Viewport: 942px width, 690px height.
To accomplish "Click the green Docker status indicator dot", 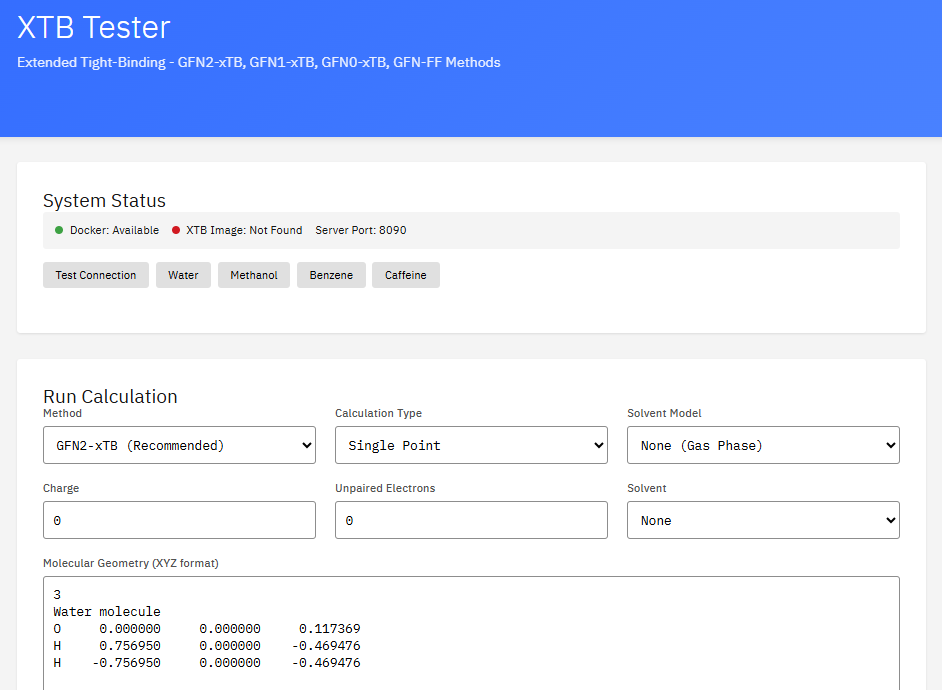I will 59,230.
